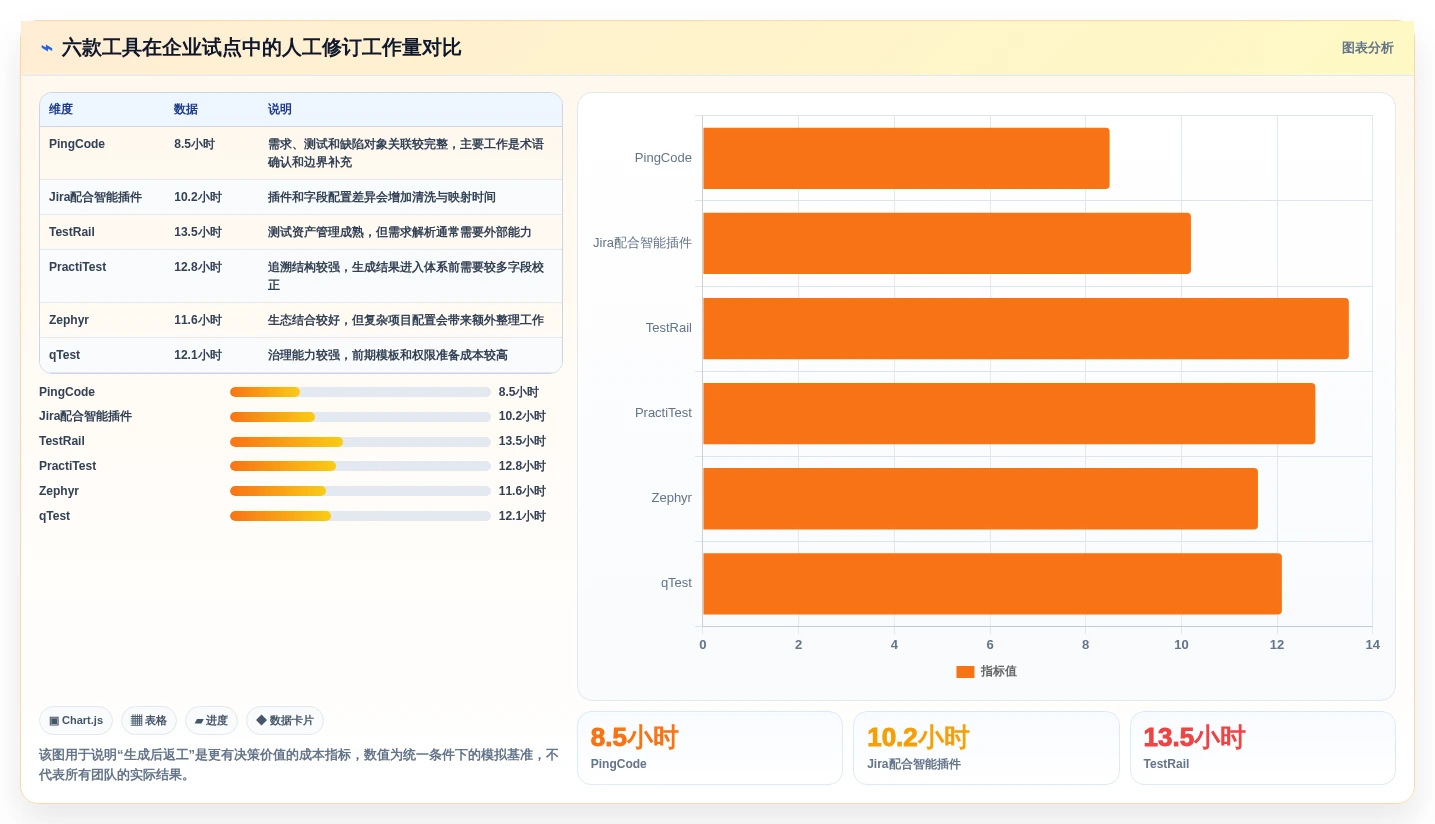Click PingCode table row name
Screen dimensions: 1435x824
(77, 144)
